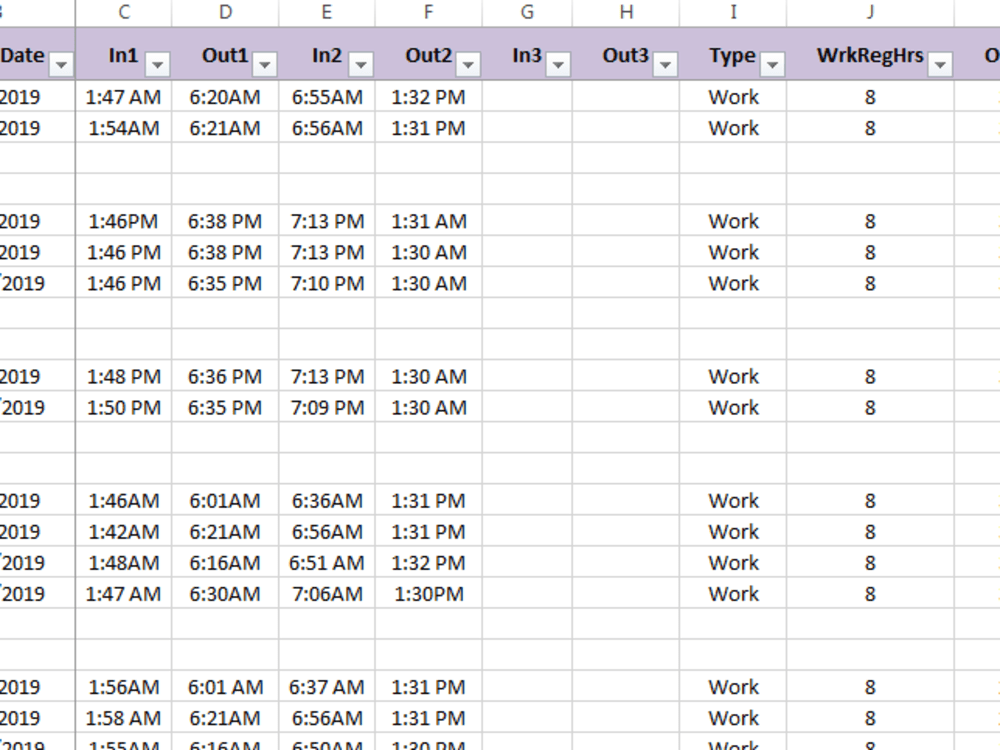Select column D header
This screenshot has height=750, width=1000.
coord(225,13)
